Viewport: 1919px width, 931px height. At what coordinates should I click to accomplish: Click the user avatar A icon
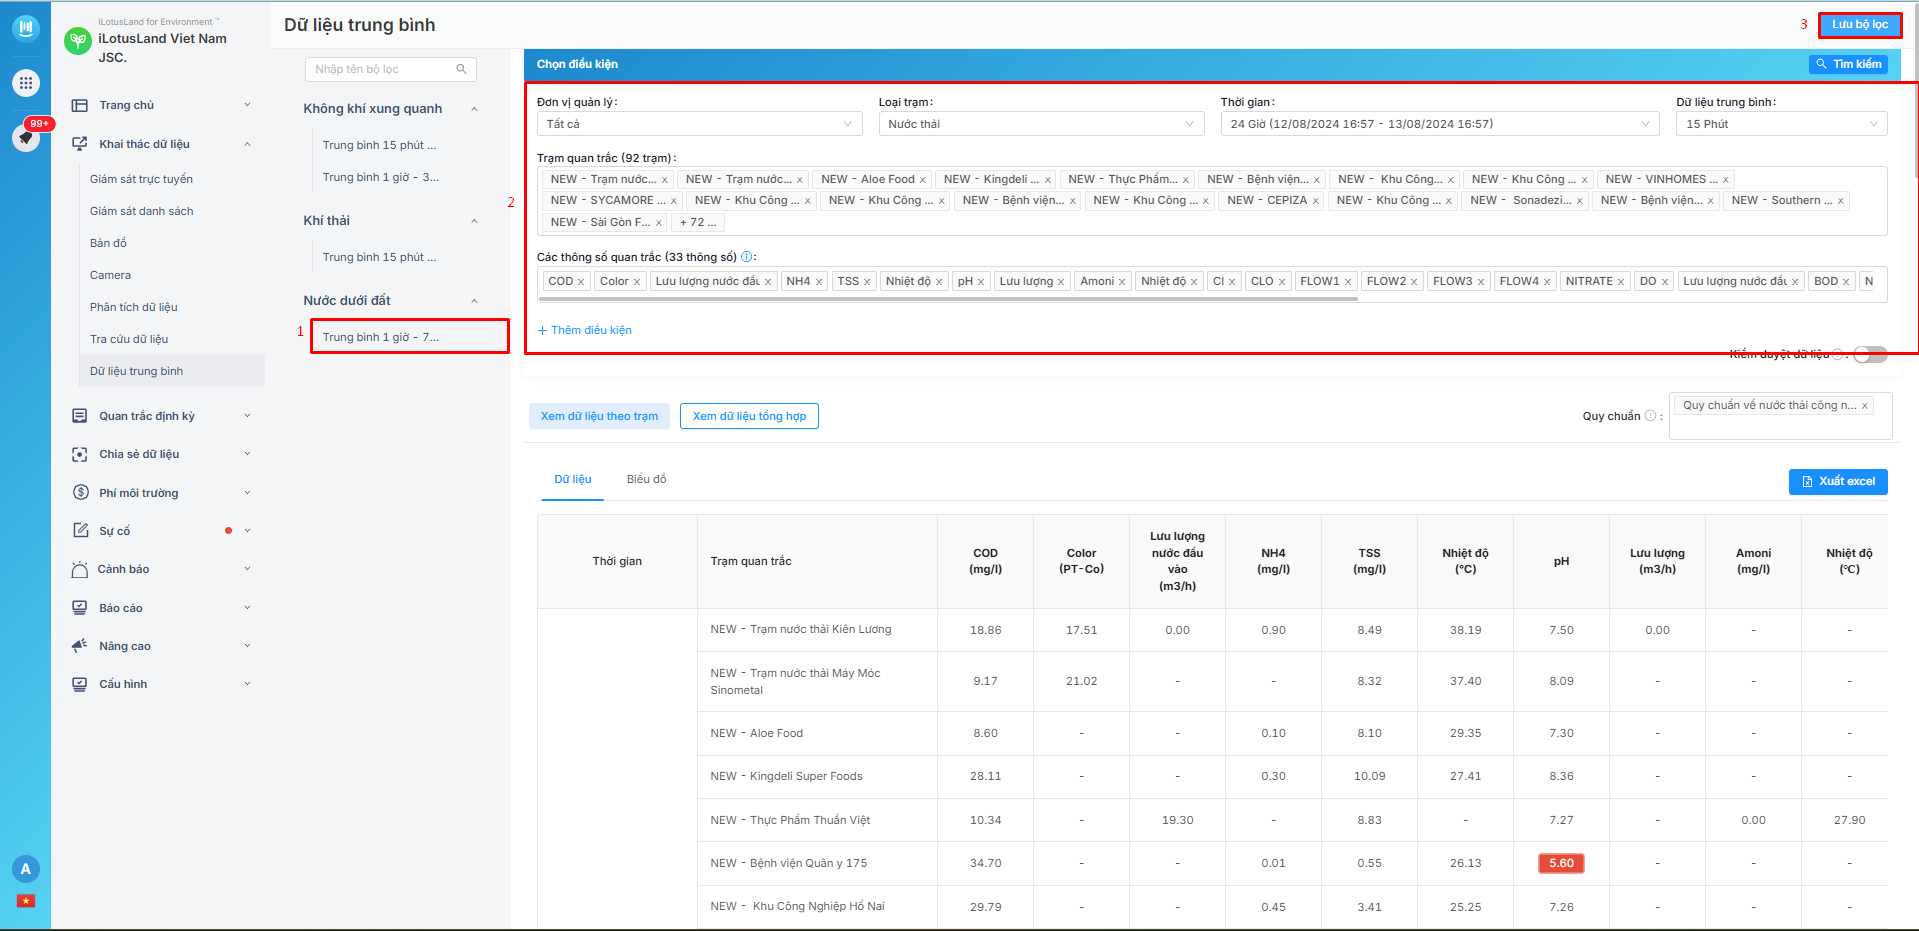[x=26, y=869]
